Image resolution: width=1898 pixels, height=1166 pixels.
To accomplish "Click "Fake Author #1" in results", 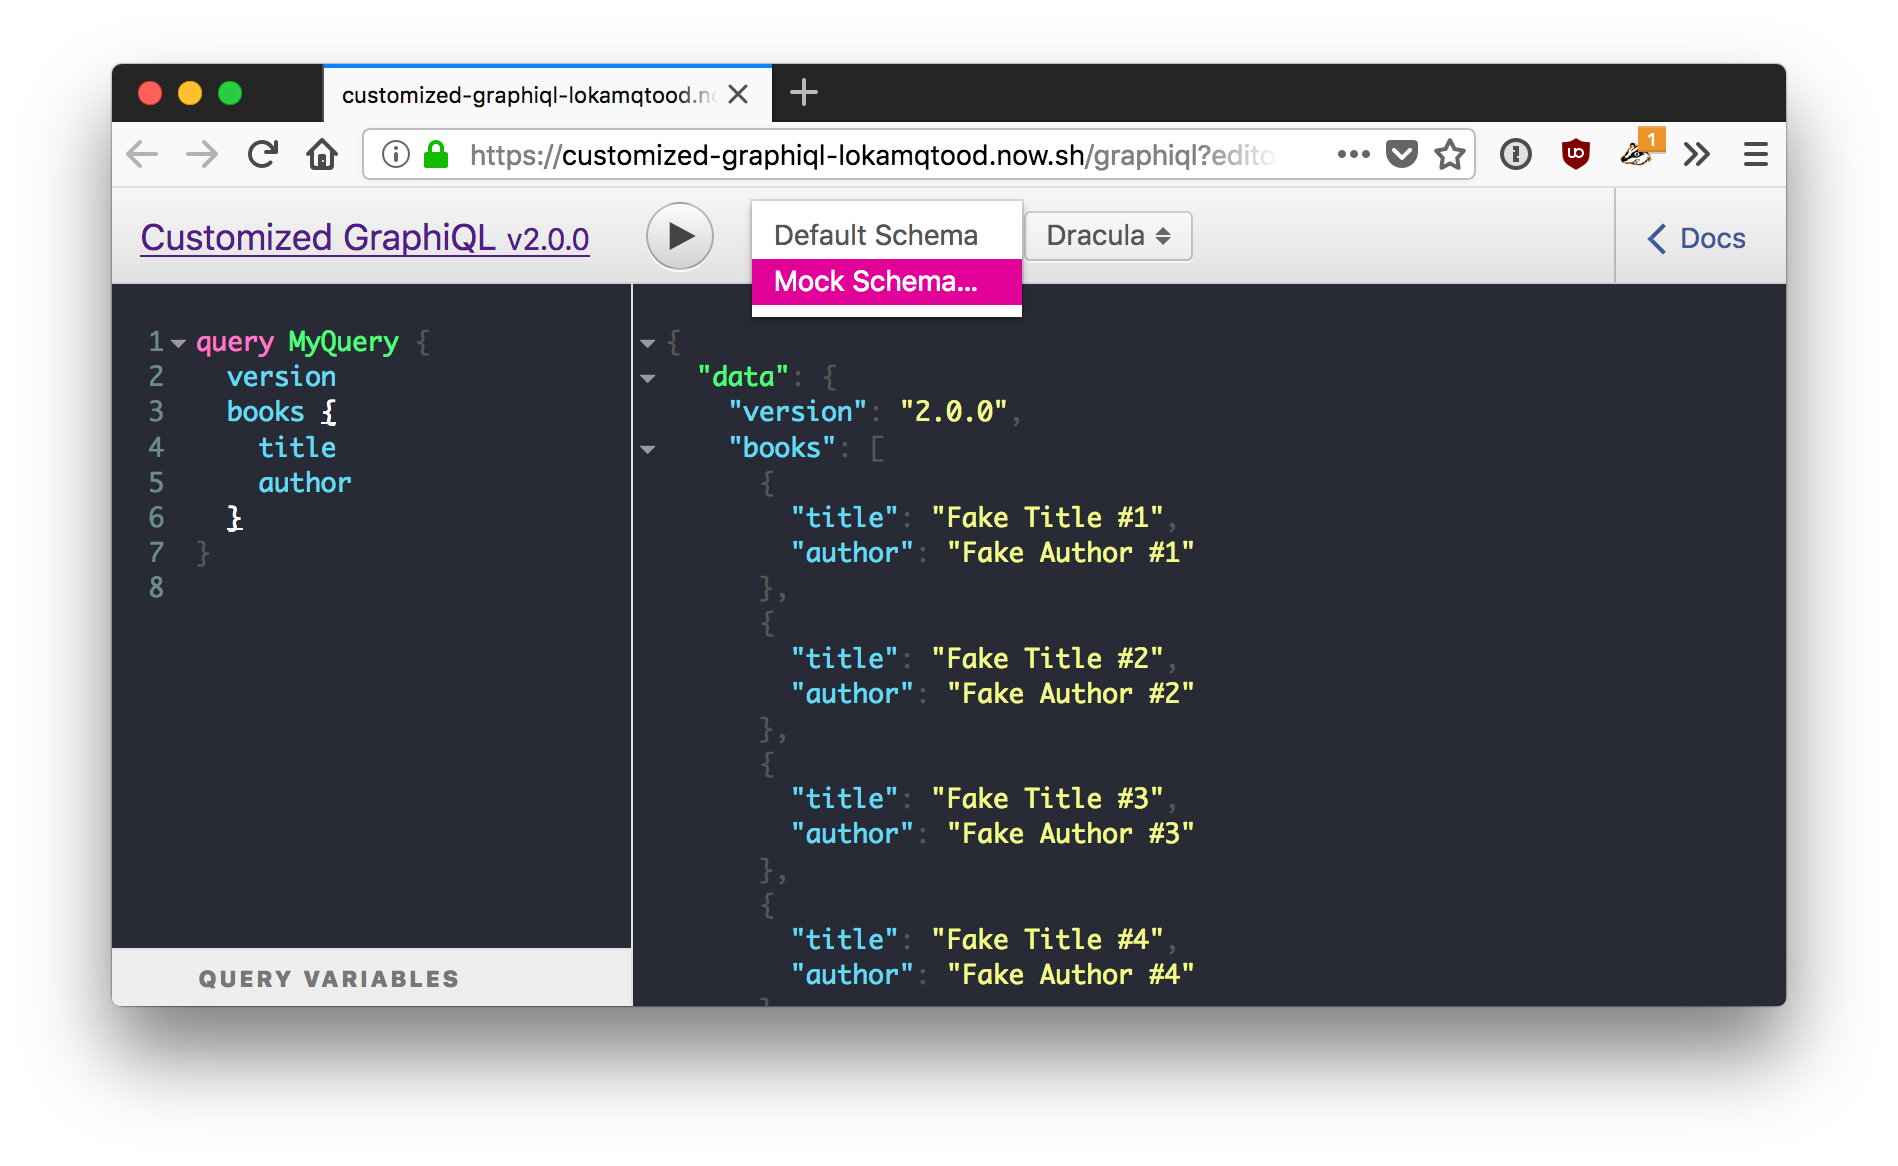I will (1070, 552).
